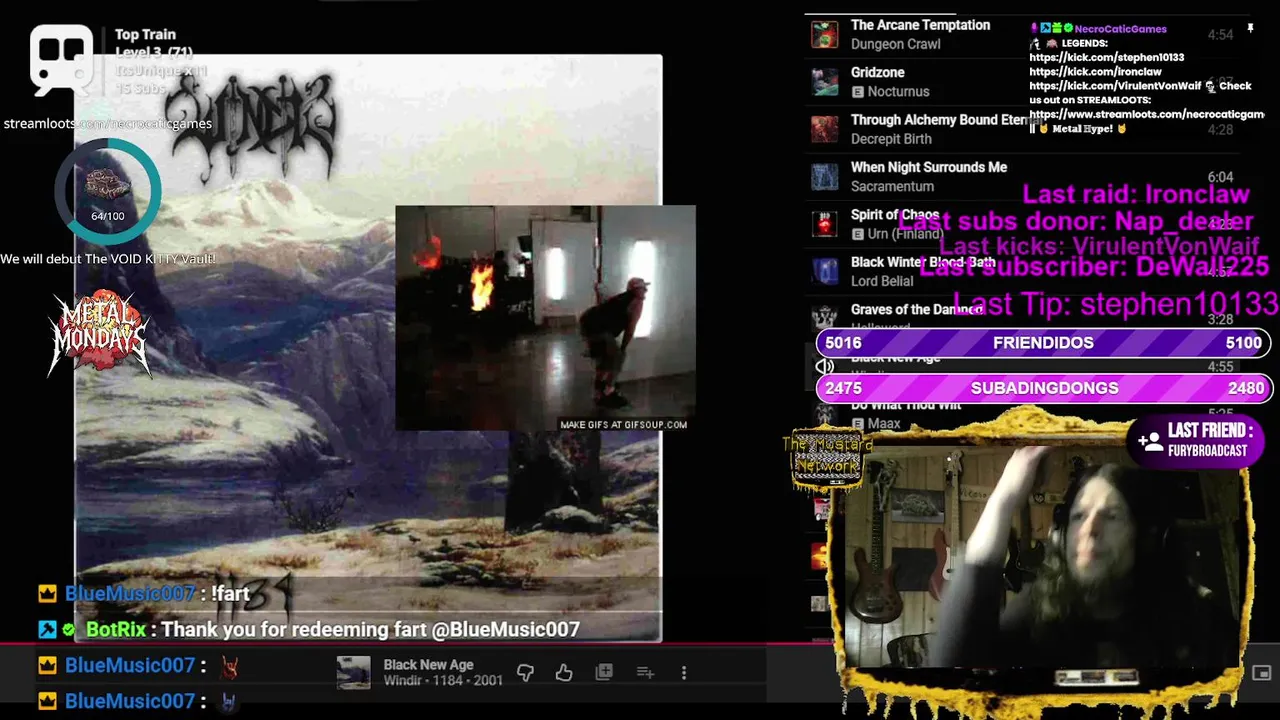This screenshot has height=720, width=1280.
Task: Play 'The Arcane Temptation' from the queue
Action: 920,25
